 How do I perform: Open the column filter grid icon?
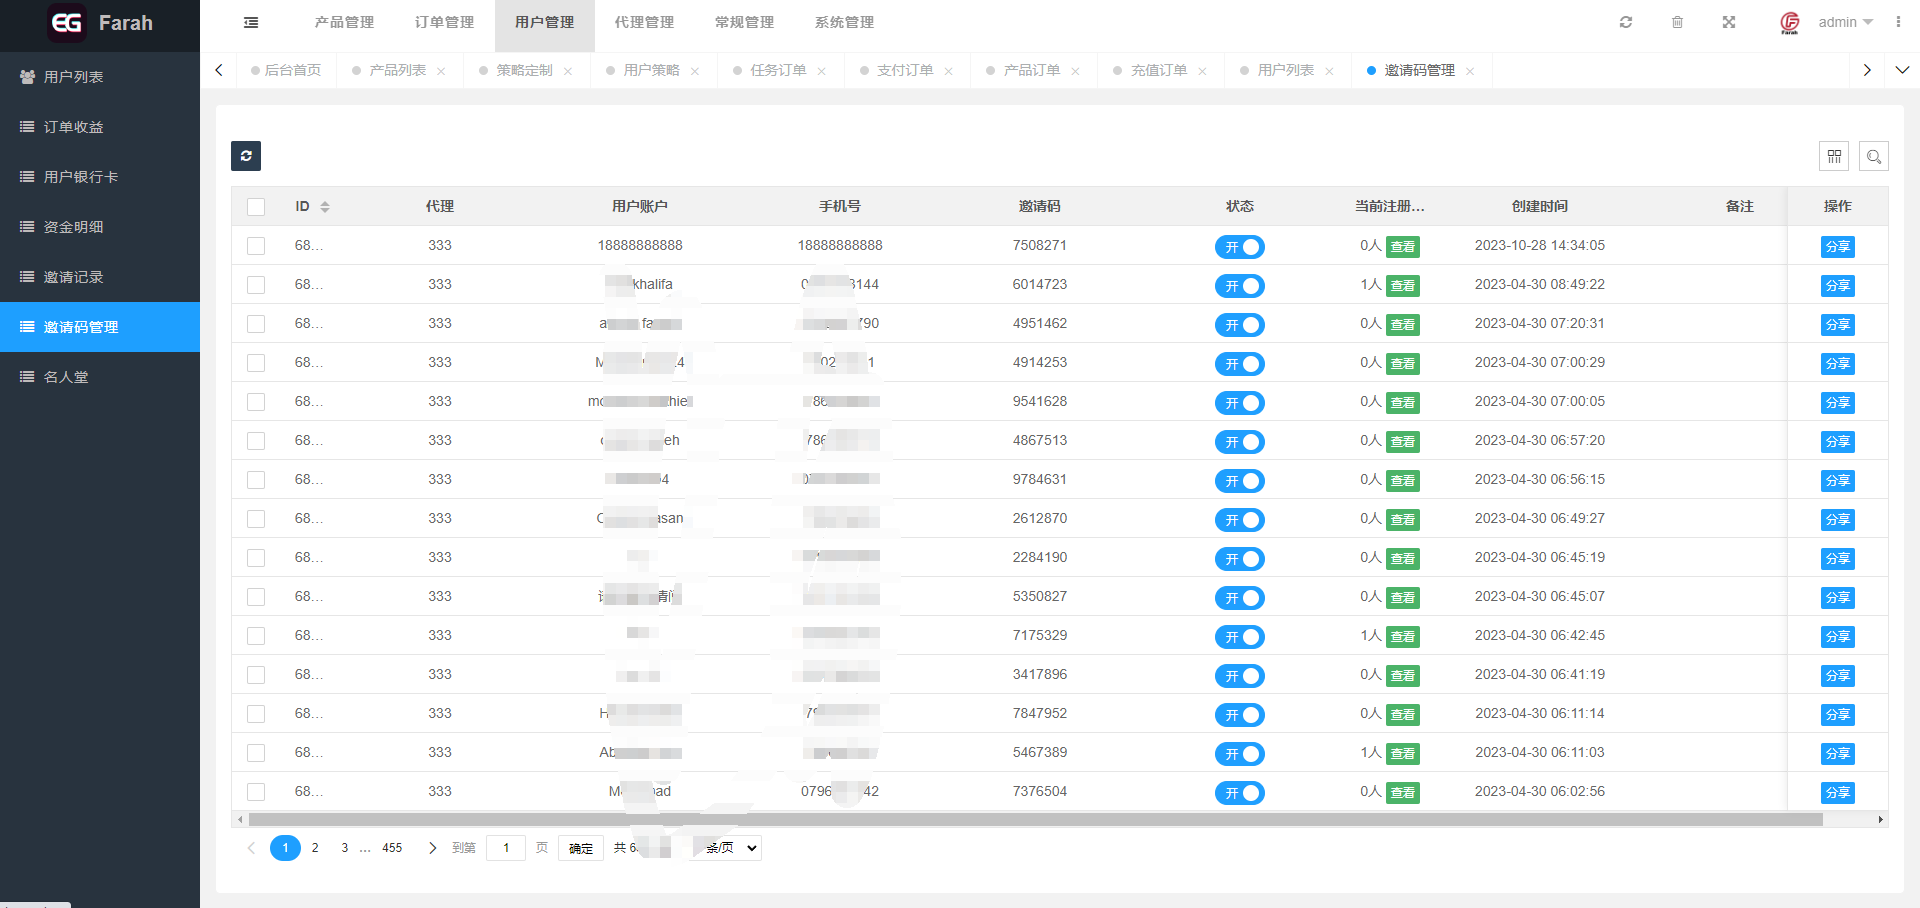pos(1834,156)
